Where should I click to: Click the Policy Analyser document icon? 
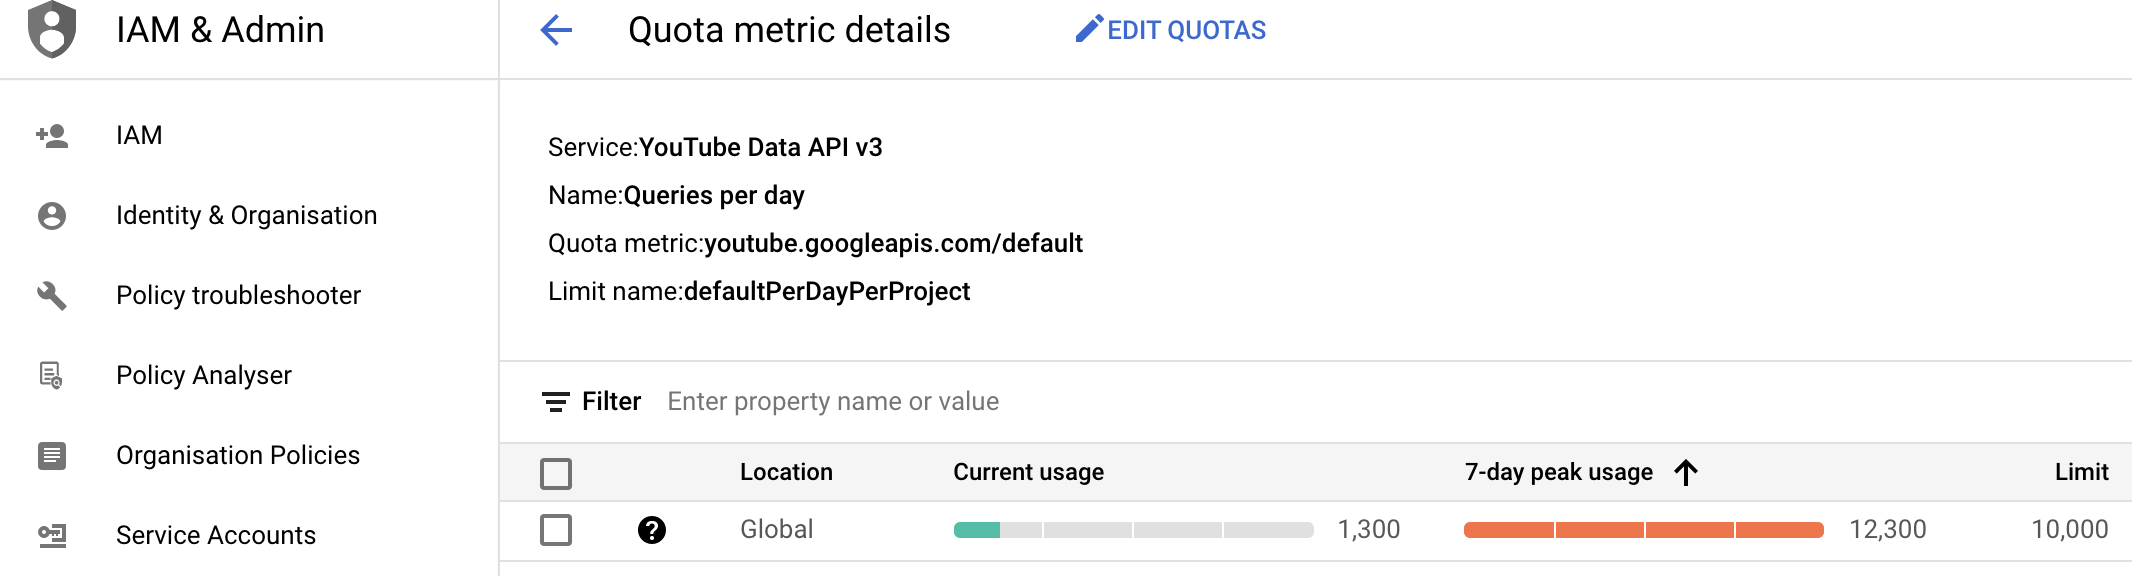point(51,375)
